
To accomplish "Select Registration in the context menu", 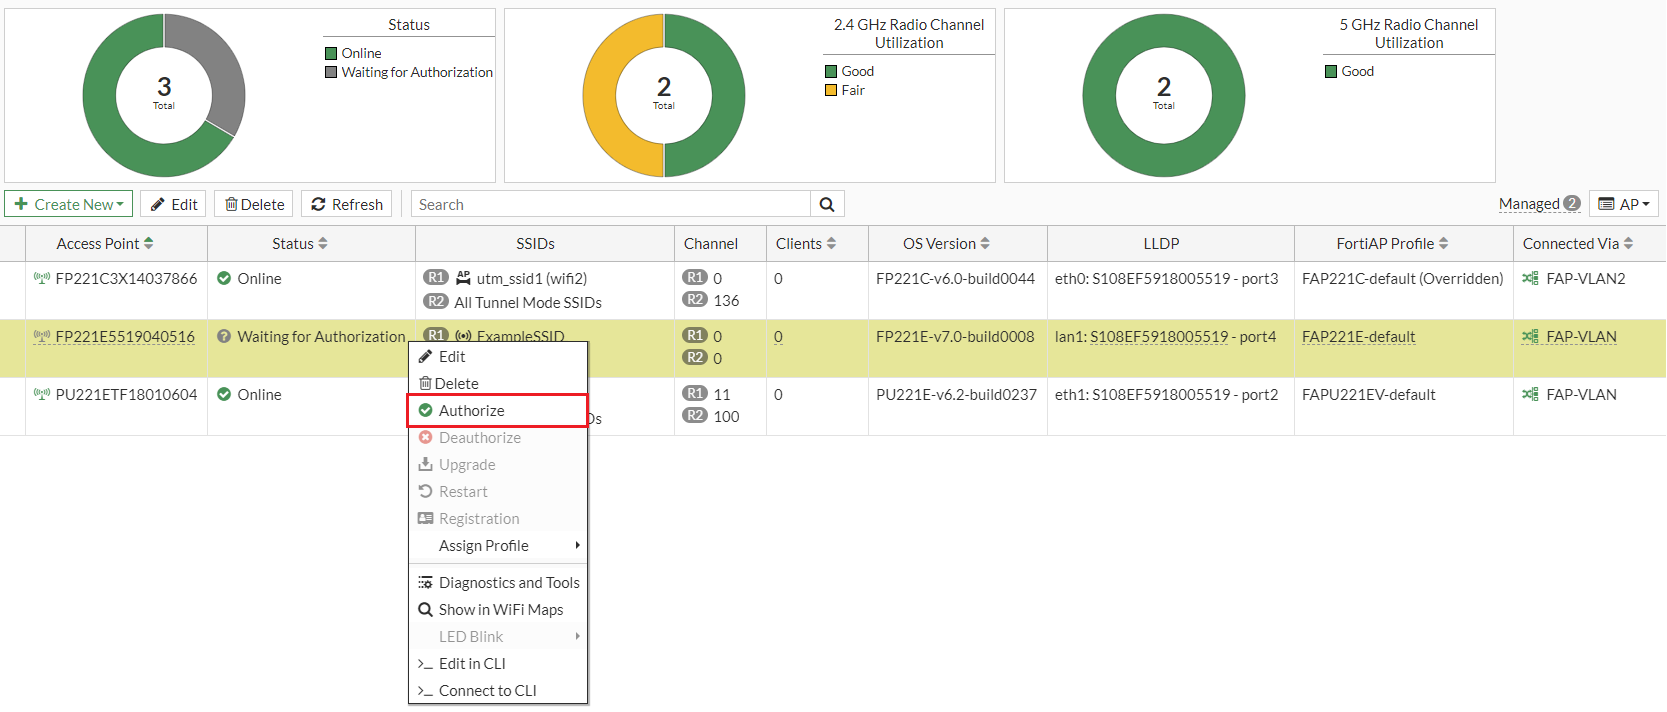I will coord(498,518).
